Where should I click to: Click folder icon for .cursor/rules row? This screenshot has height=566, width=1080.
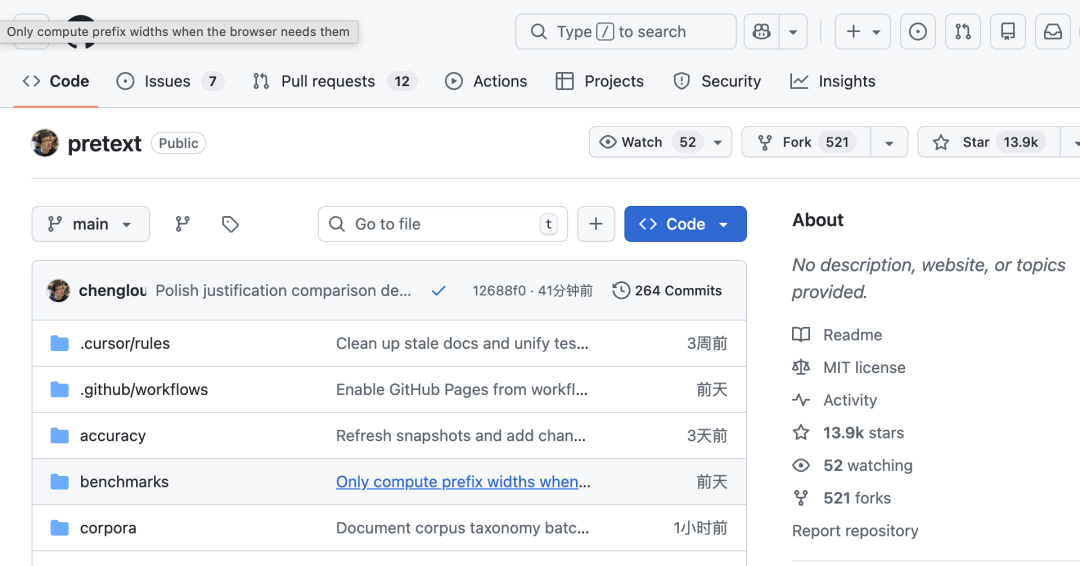[x=60, y=343]
